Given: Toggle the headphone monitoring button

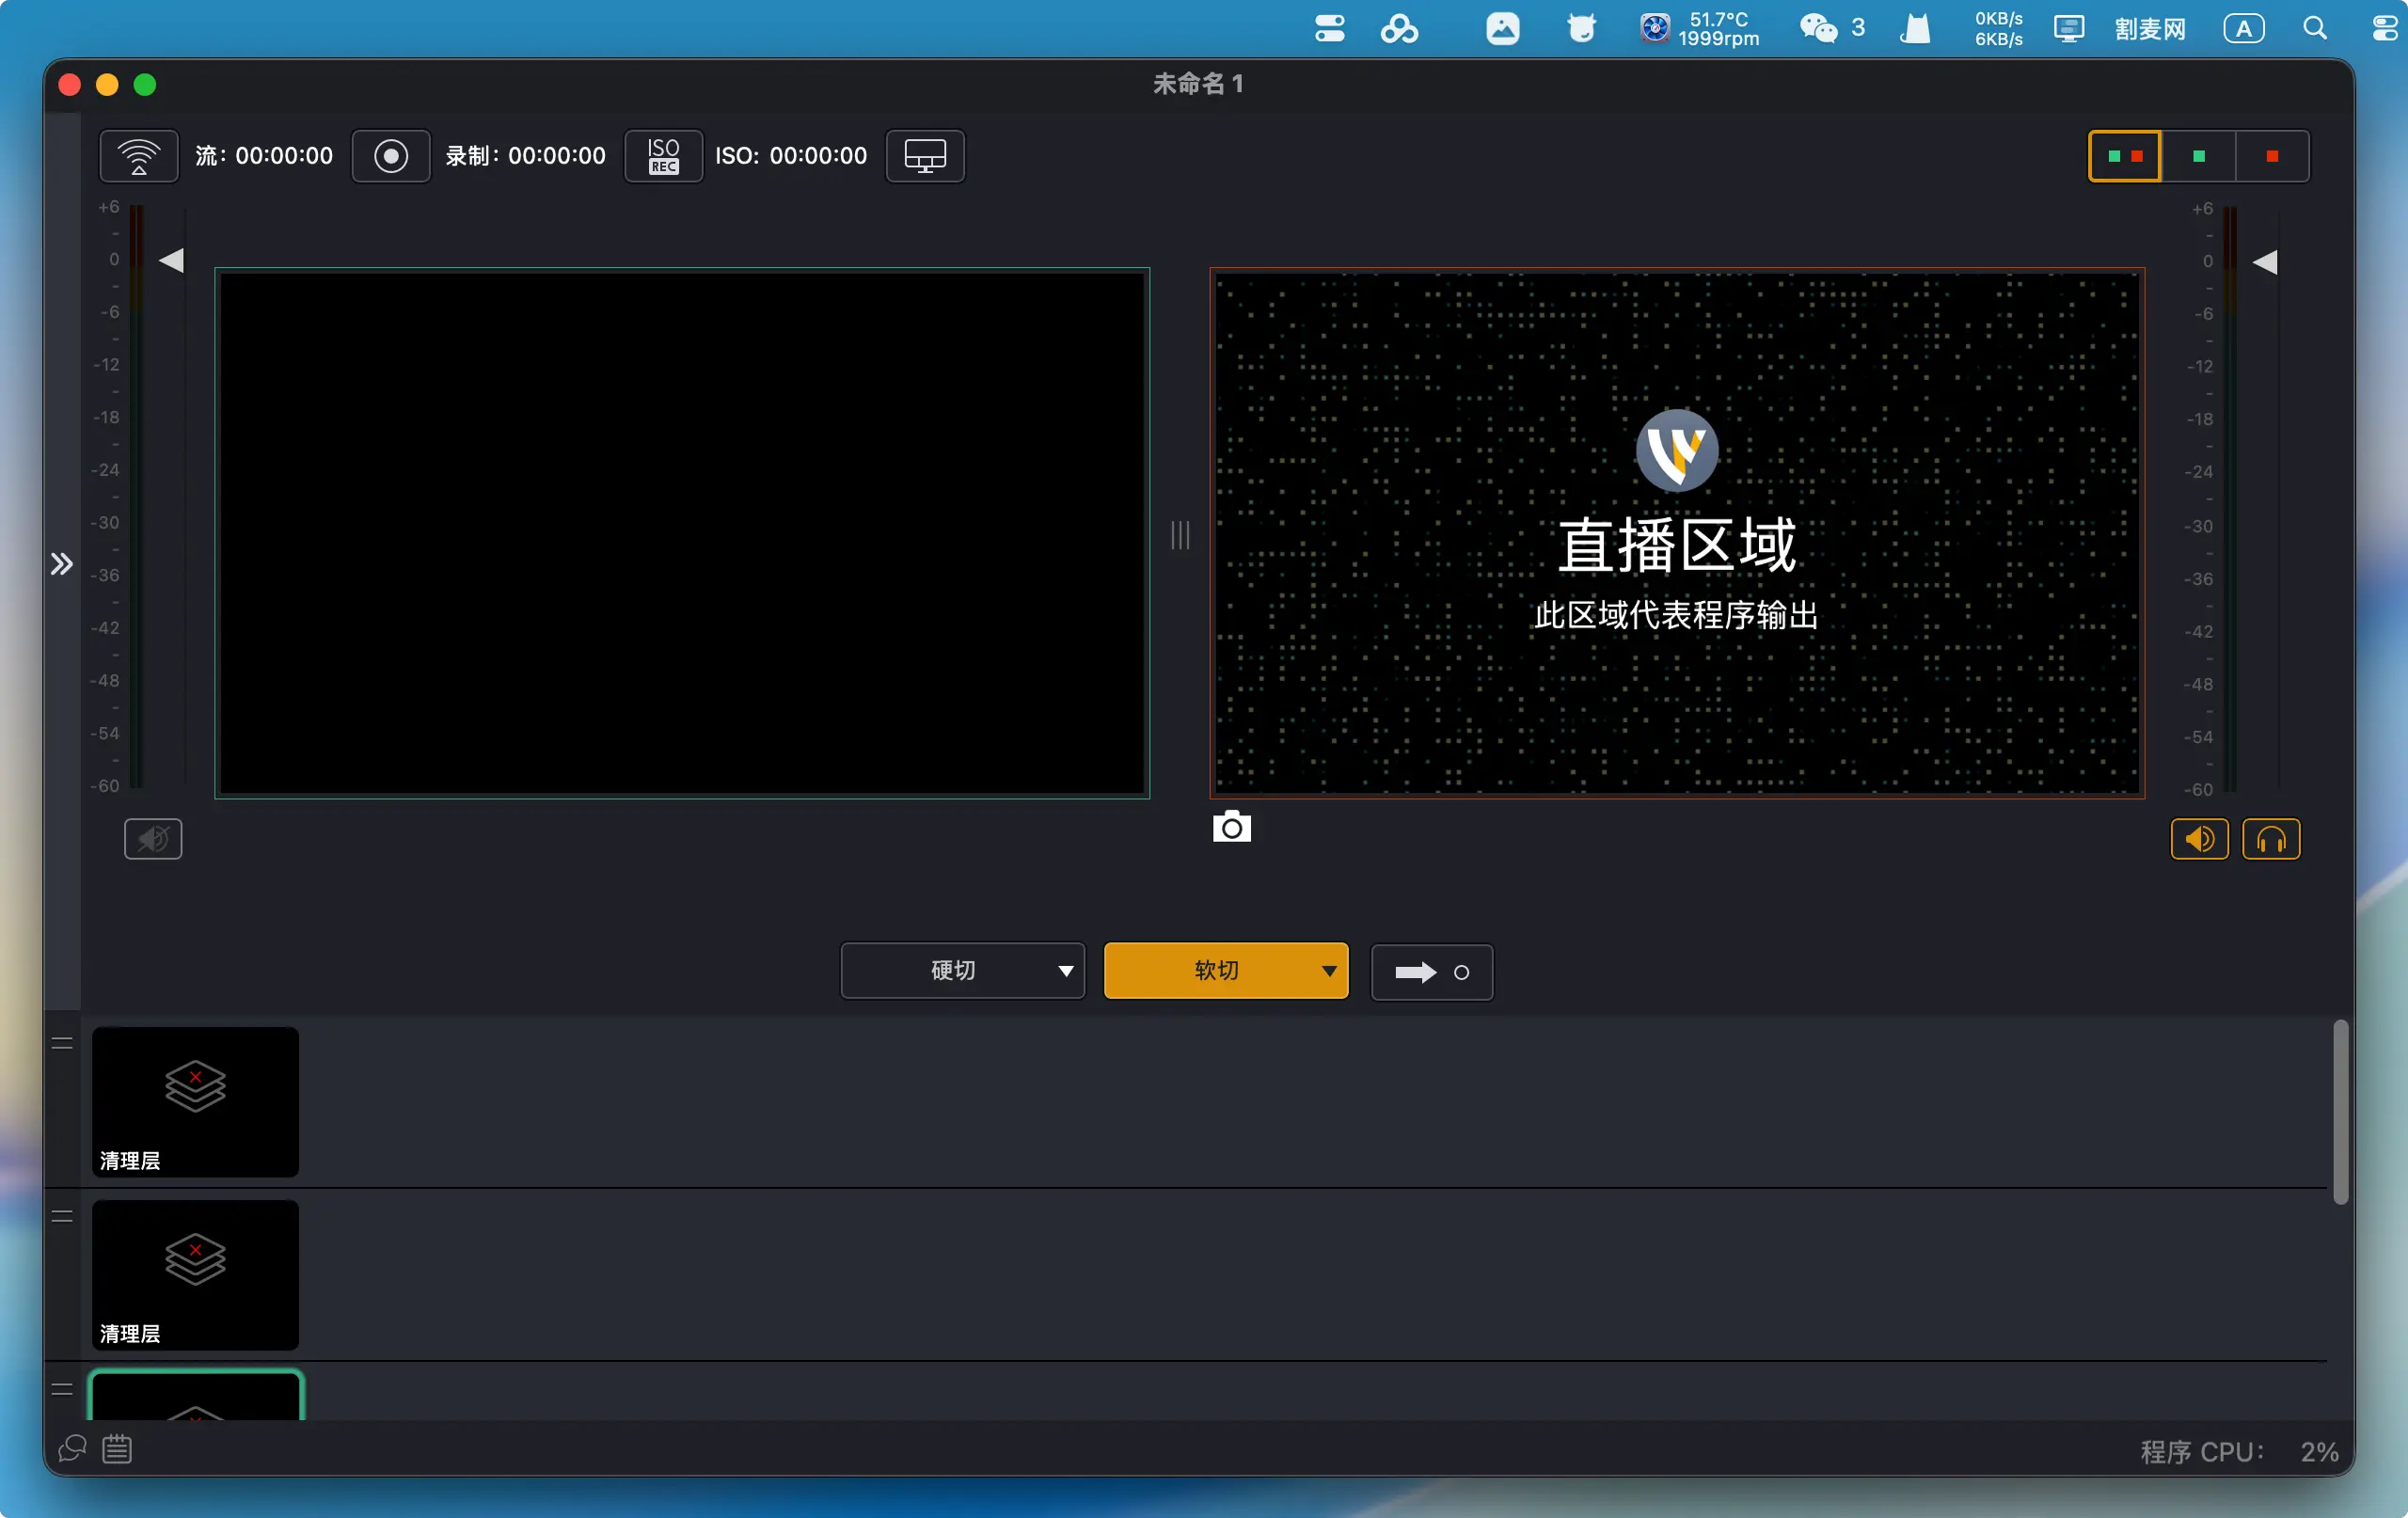Looking at the screenshot, I should pyautogui.click(x=2271, y=839).
